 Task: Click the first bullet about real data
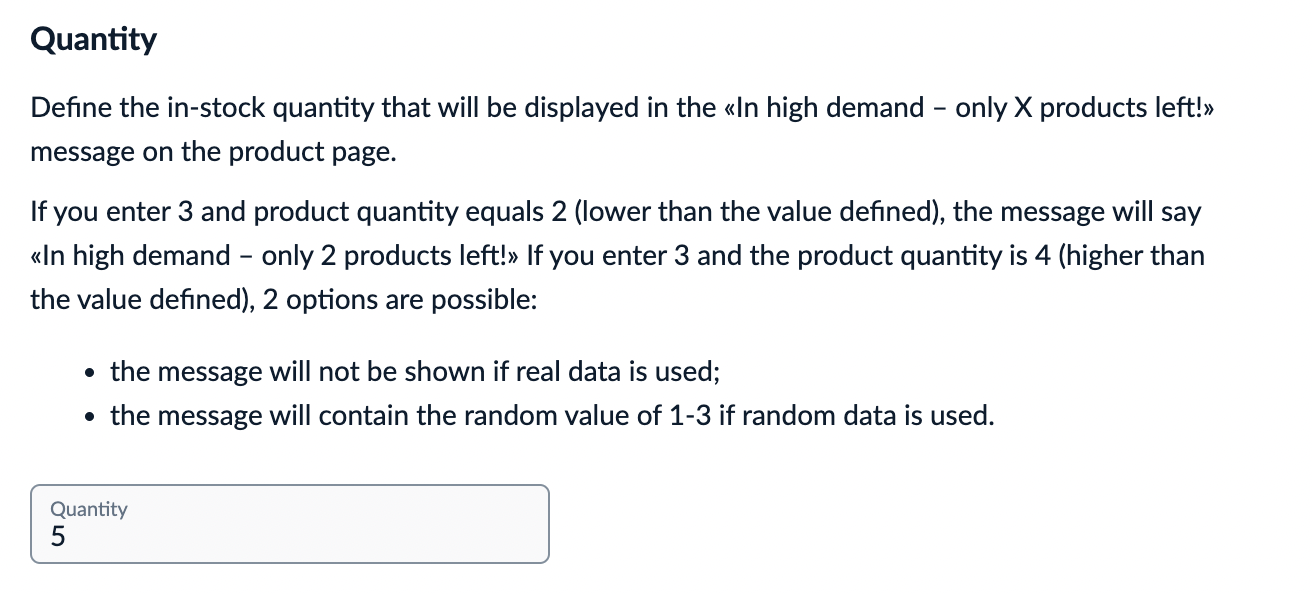[x=415, y=372]
